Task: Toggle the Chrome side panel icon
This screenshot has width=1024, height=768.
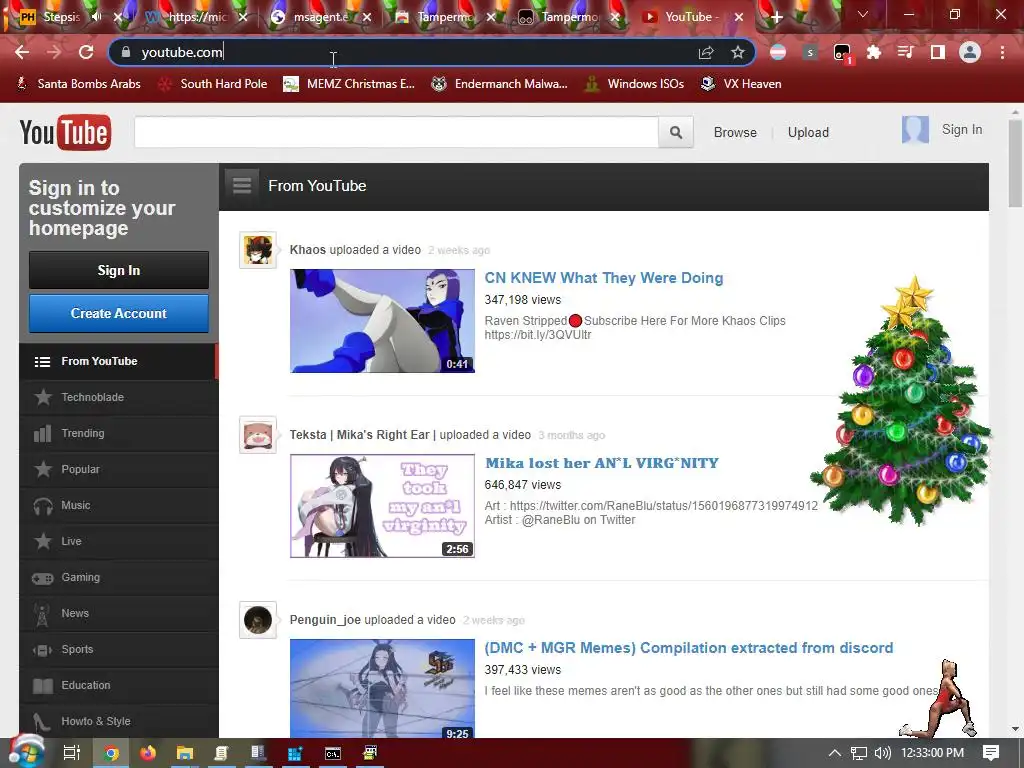Action: click(938, 52)
